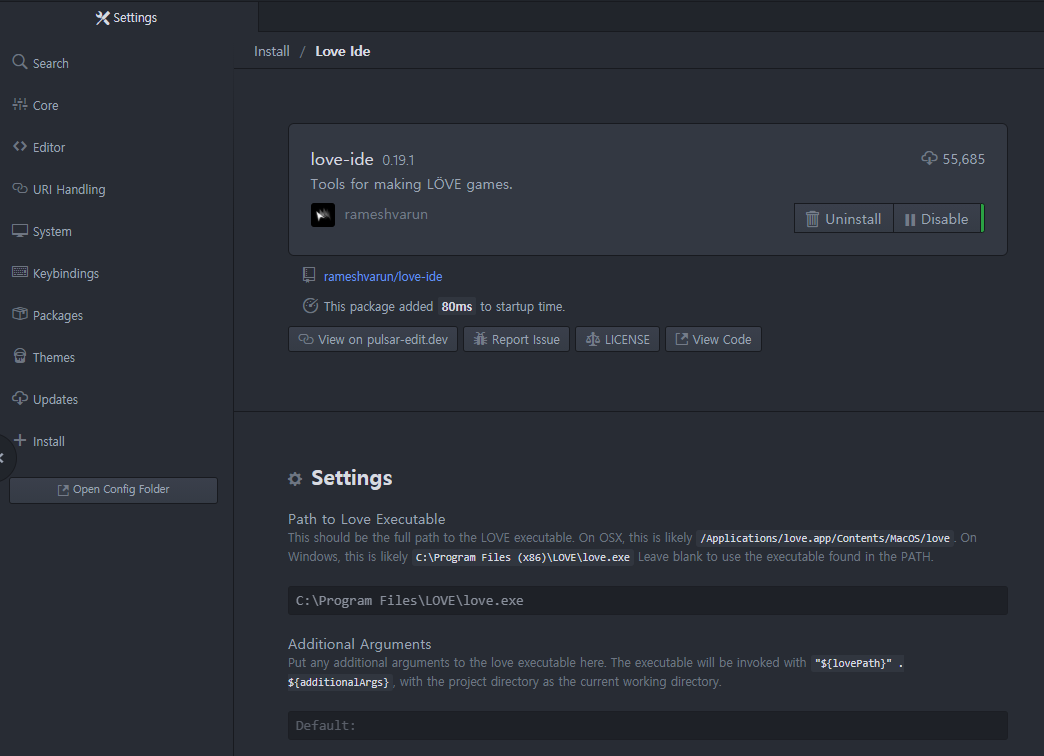Open rameshvarun author profile link
The height and width of the screenshot is (756, 1044).
386,214
